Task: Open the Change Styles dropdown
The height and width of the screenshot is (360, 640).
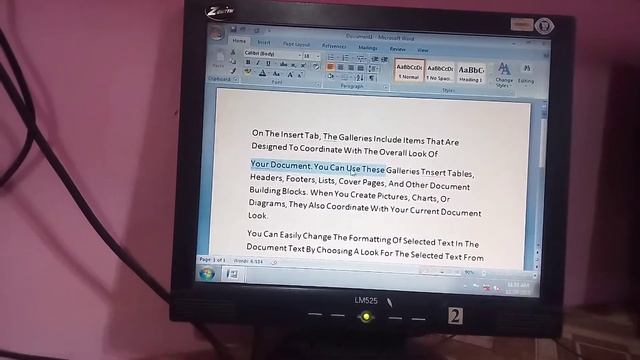Action: click(504, 75)
